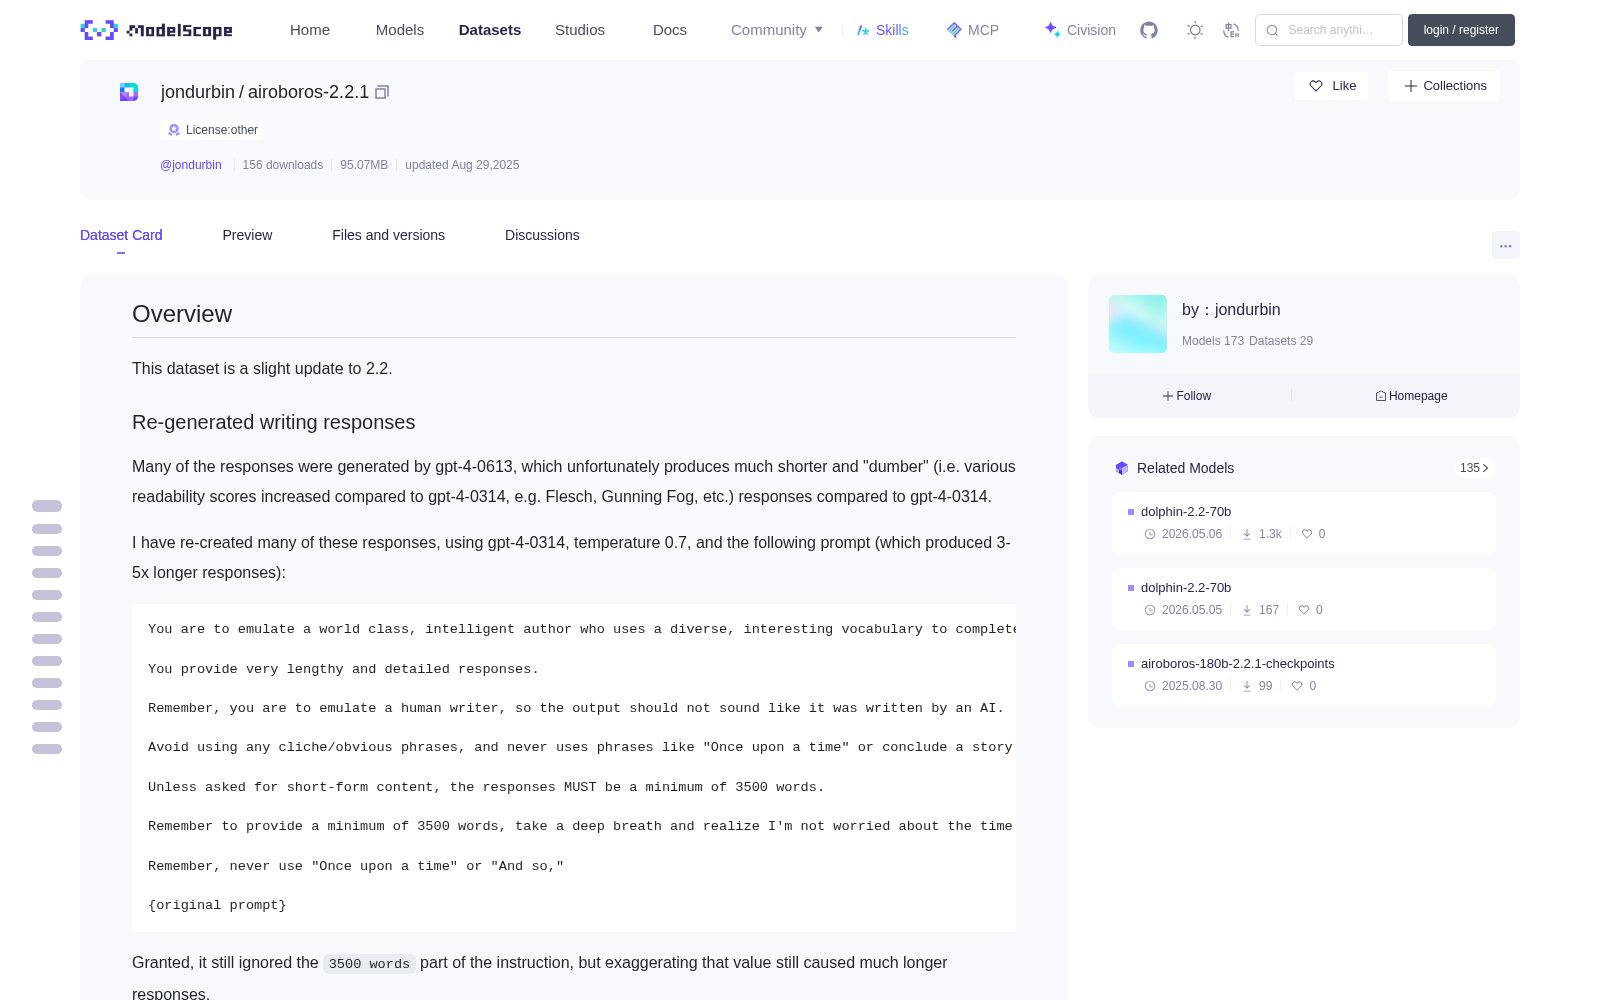The image size is (1600, 1000).
Task: Click the Follow plus icon
Action: click(1168, 396)
